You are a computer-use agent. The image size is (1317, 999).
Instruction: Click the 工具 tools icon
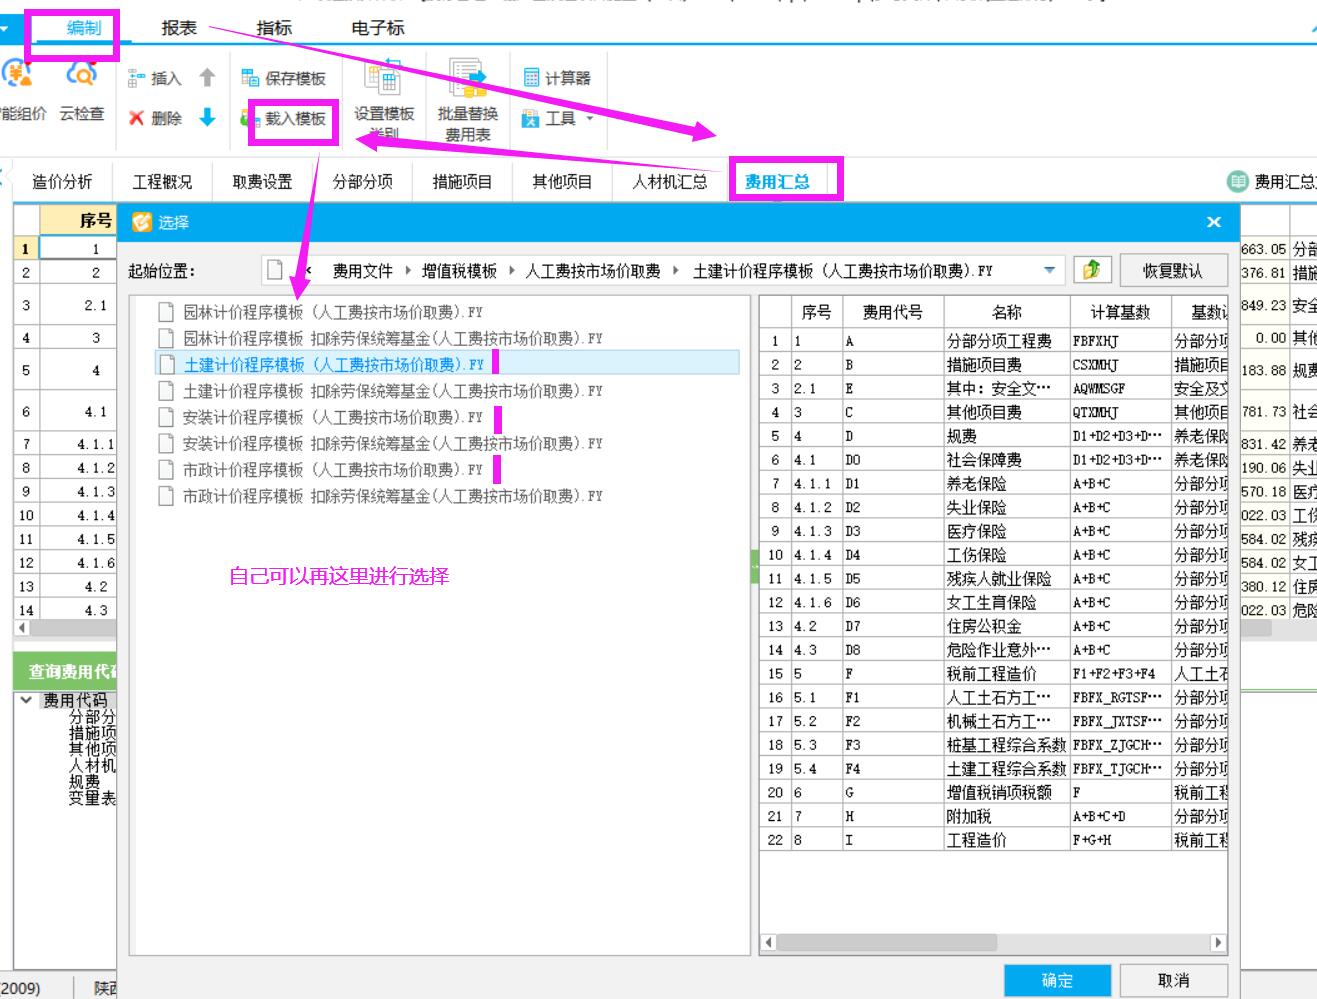[x=531, y=118]
